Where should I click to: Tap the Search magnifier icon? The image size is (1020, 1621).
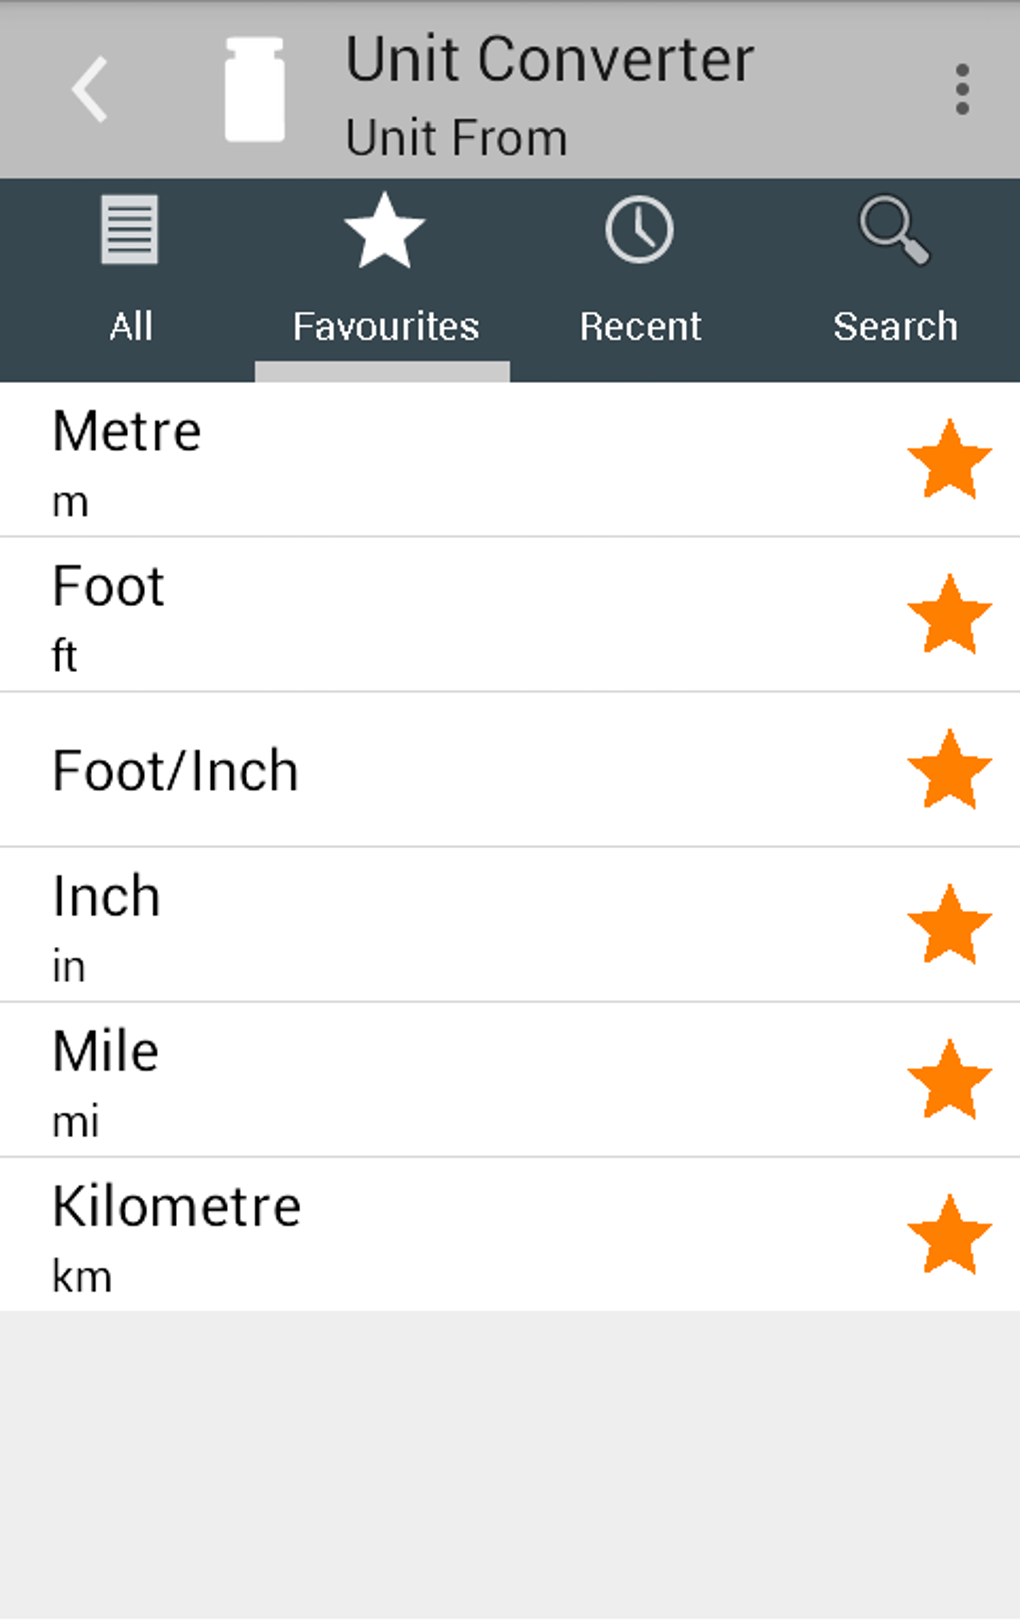point(894,231)
